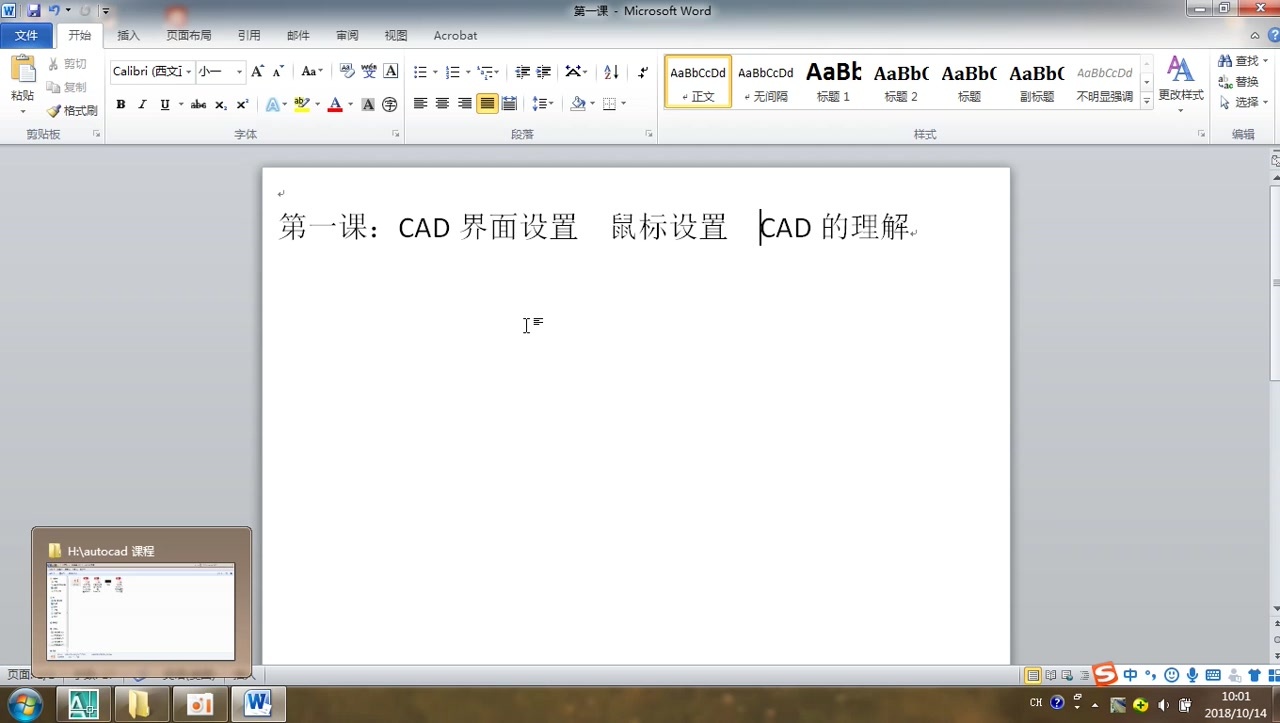The height and width of the screenshot is (723, 1280).
Task: Click the Enclosed Character (circled 字) icon
Action: 390,104
